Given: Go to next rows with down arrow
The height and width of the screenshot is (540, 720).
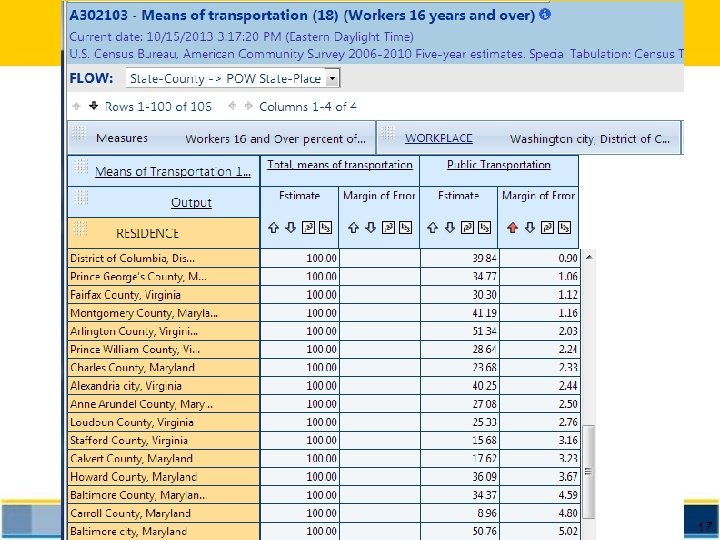Looking at the screenshot, I should pyautogui.click(x=94, y=106).
